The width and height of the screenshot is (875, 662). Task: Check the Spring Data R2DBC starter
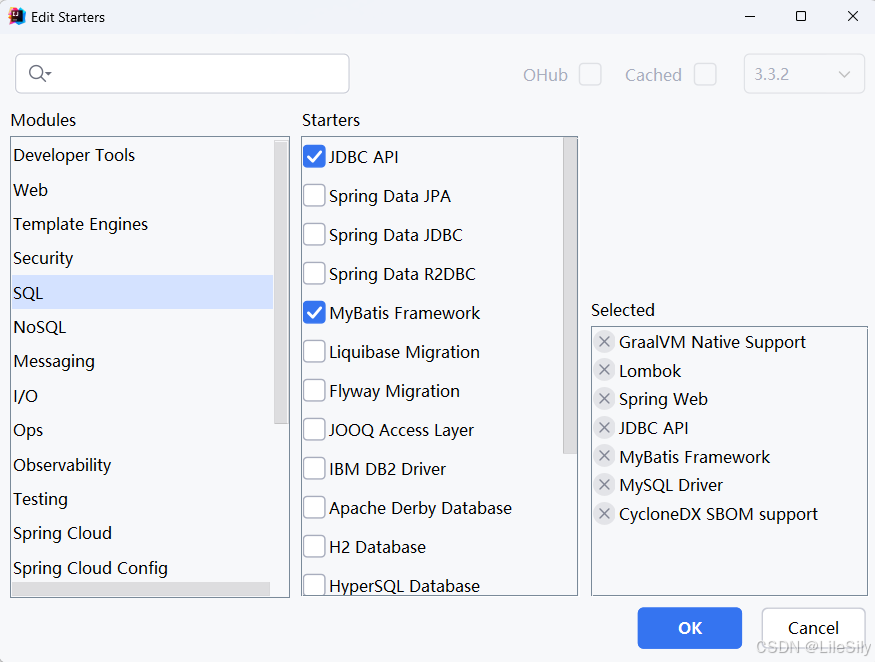314,274
